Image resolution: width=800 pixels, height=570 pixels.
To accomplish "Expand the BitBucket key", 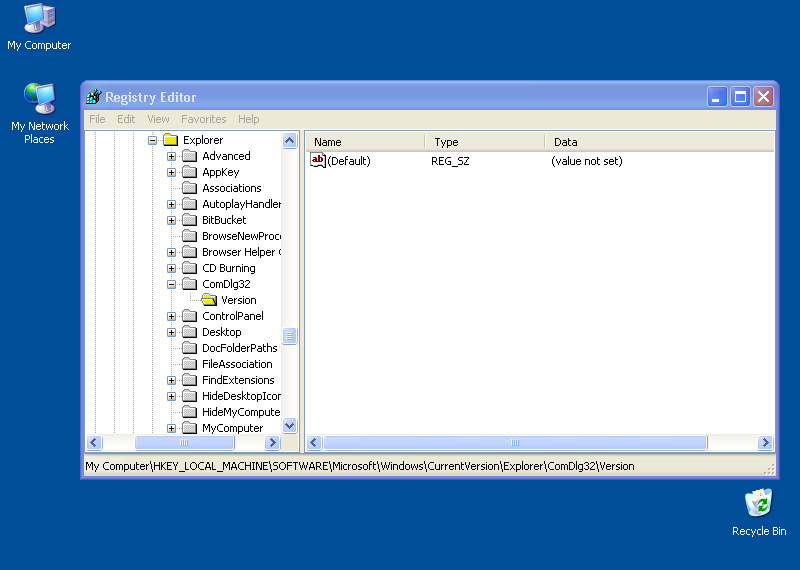I will (171, 220).
